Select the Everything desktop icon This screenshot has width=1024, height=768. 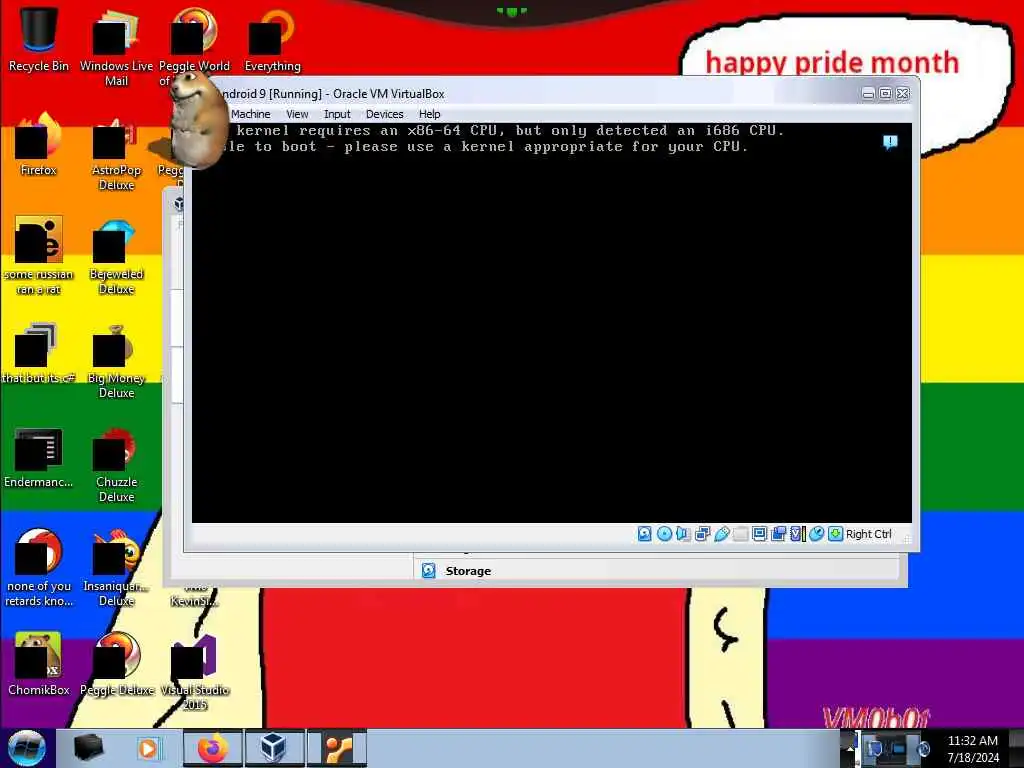(x=272, y=40)
